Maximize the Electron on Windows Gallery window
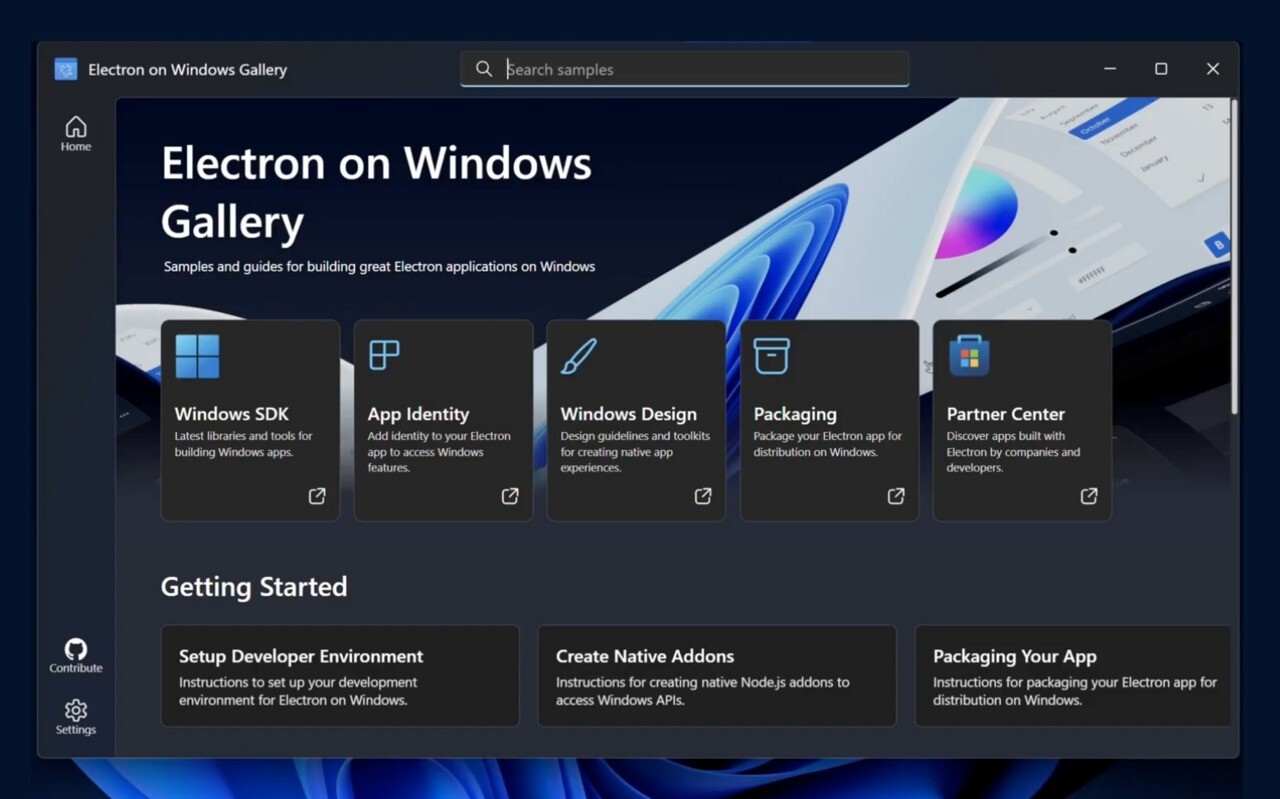This screenshot has width=1280, height=799. click(1161, 69)
